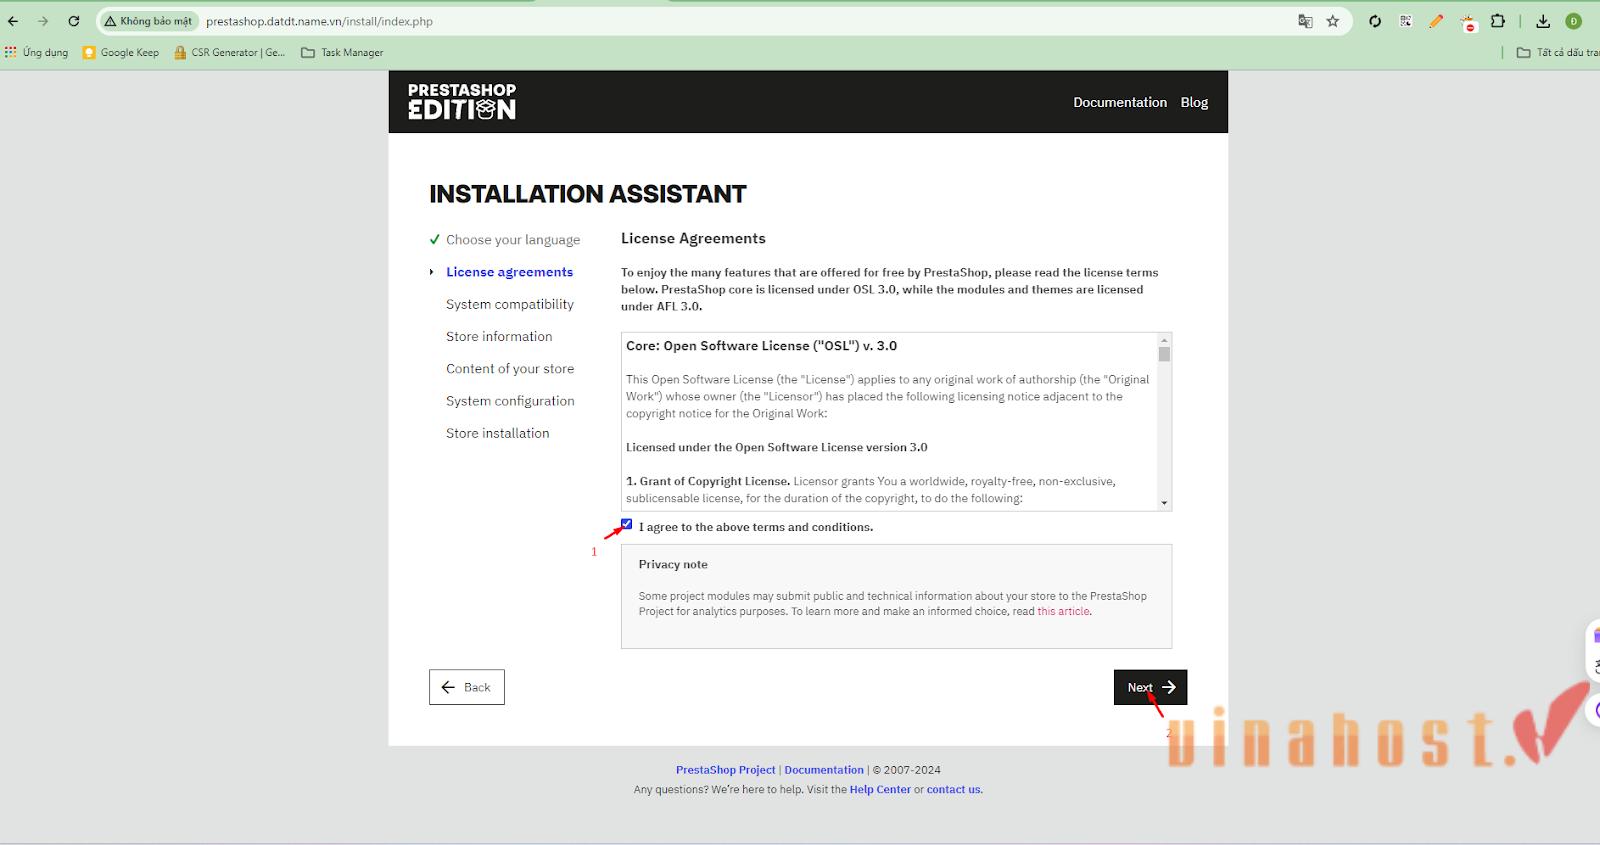Click the URL in the address bar

319,21
